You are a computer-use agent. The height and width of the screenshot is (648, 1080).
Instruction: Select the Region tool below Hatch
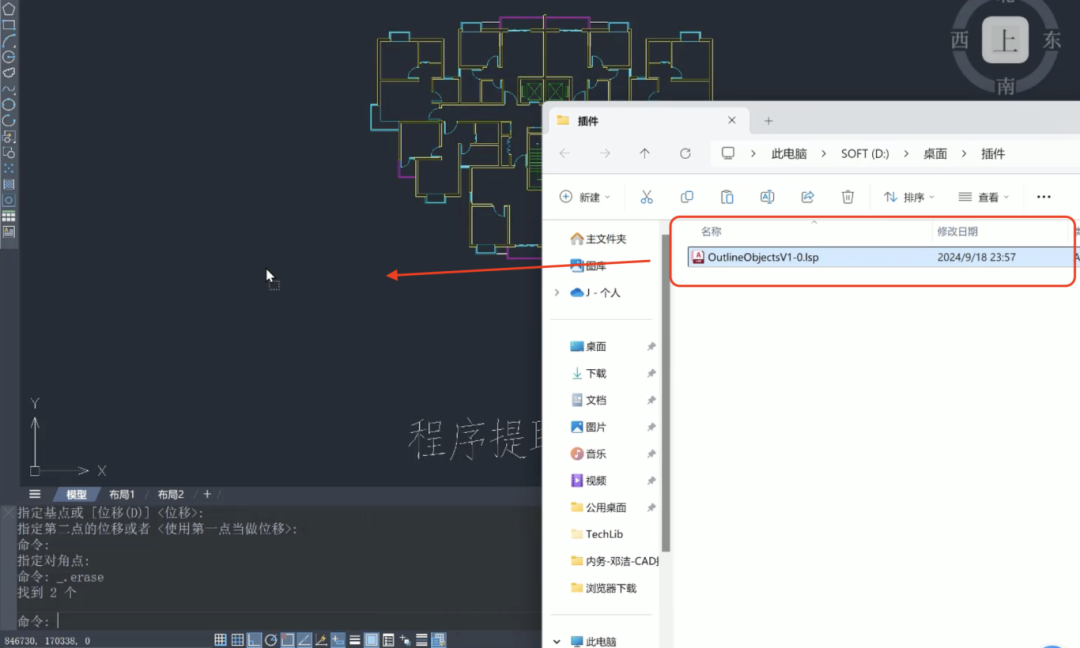9,200
